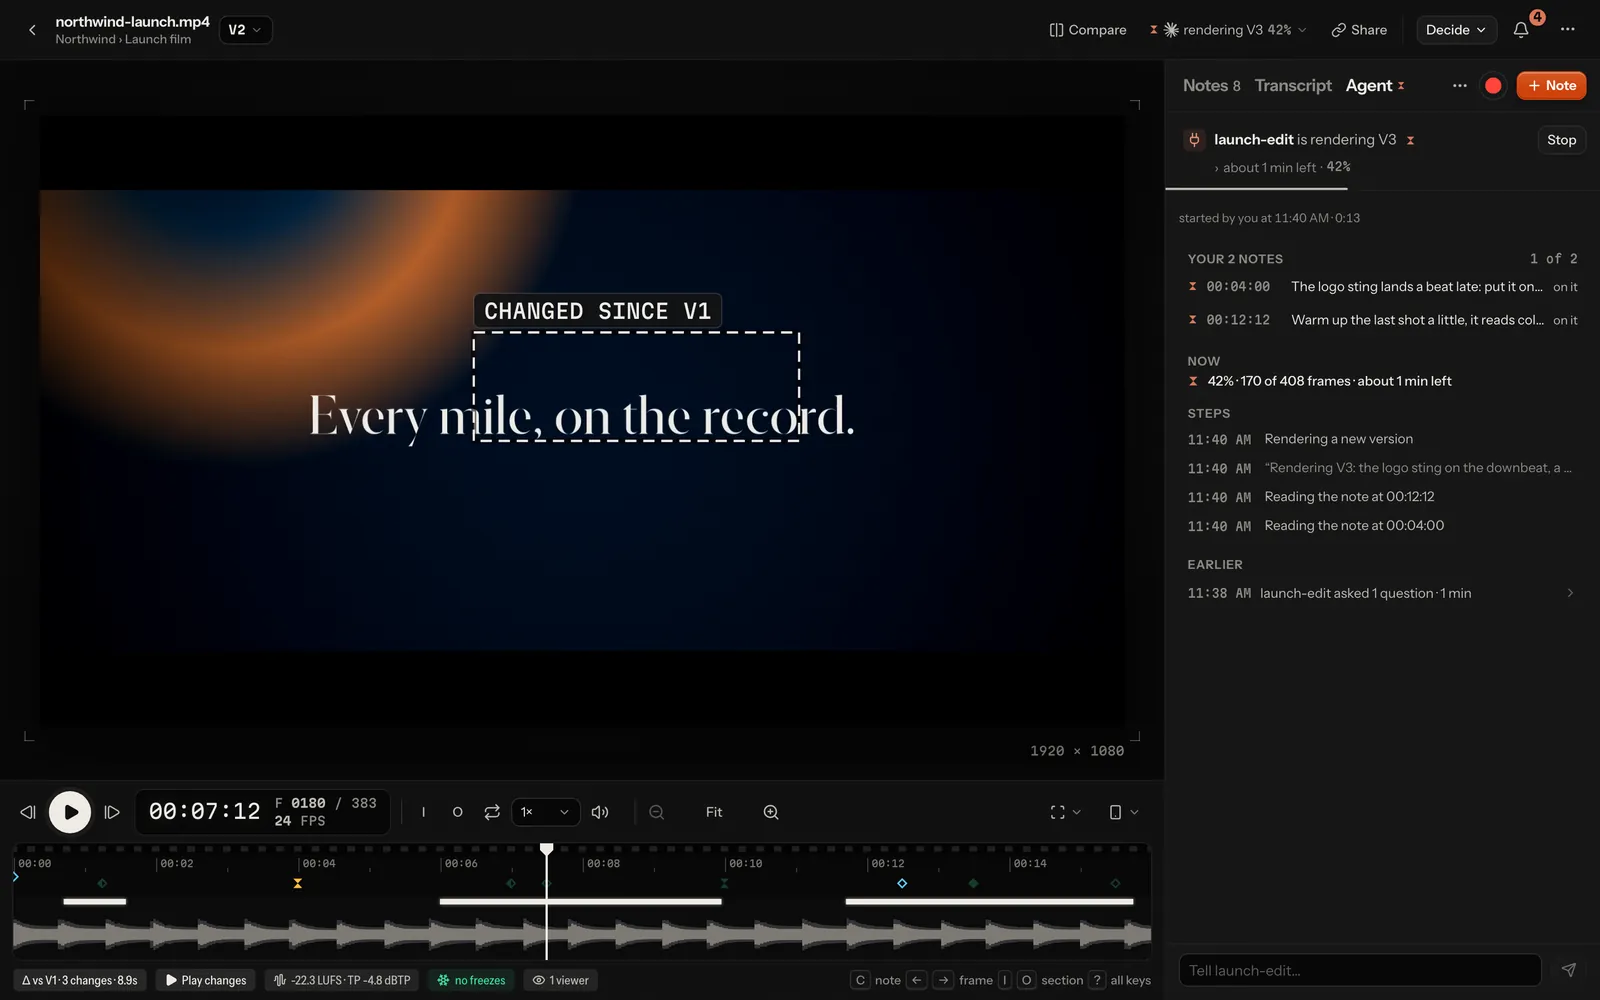Click Play changes
The height and width of the screenshot is (1000, 1600).
(x=206, y=980)
